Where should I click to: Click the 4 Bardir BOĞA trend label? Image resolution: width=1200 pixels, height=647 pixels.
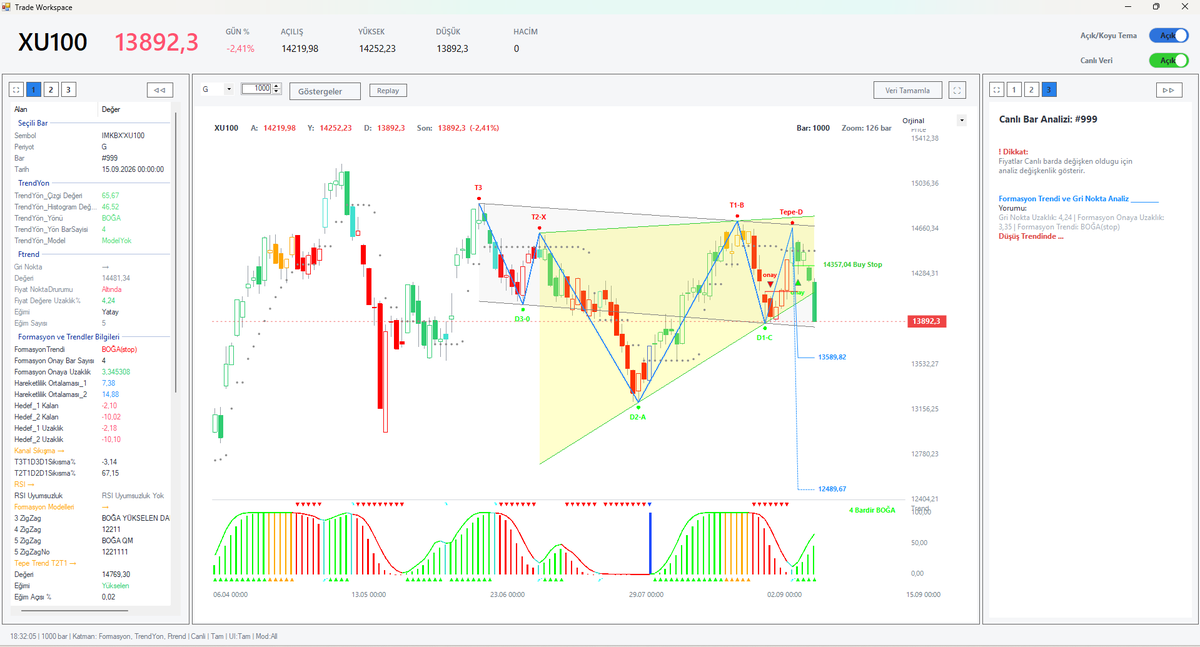872,510
